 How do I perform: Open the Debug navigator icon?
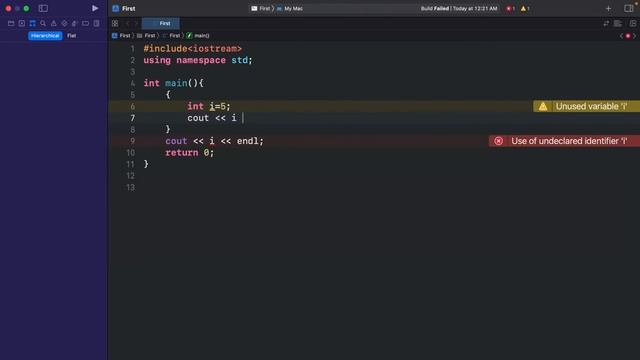74,24
